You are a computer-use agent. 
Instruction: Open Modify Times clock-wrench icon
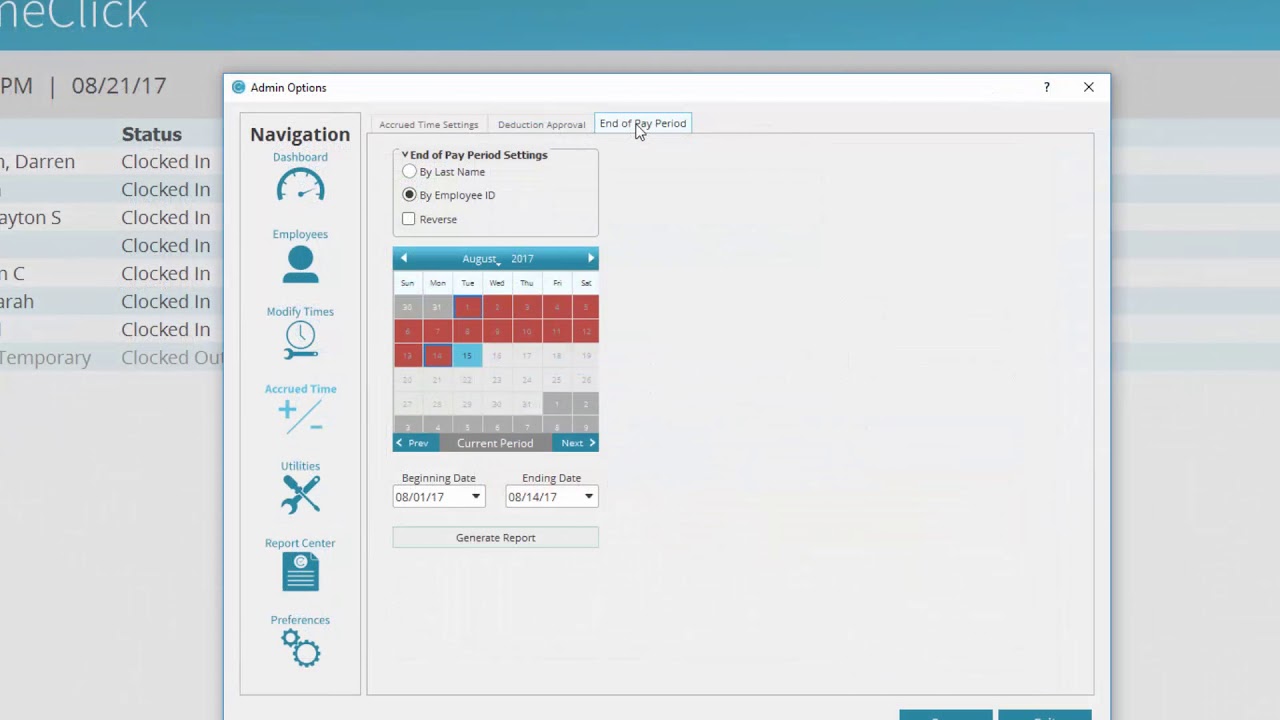tap(300, 341)
